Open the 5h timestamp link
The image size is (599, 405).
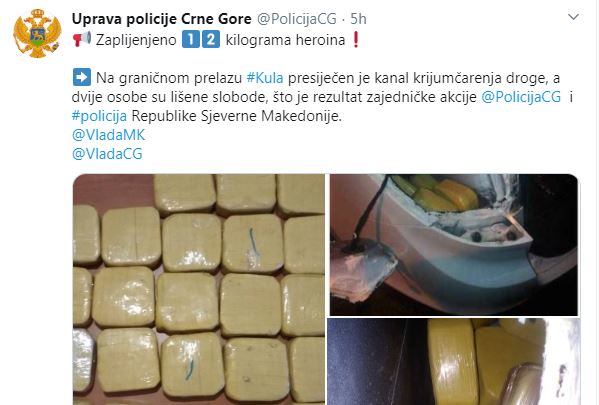[358, 19]
